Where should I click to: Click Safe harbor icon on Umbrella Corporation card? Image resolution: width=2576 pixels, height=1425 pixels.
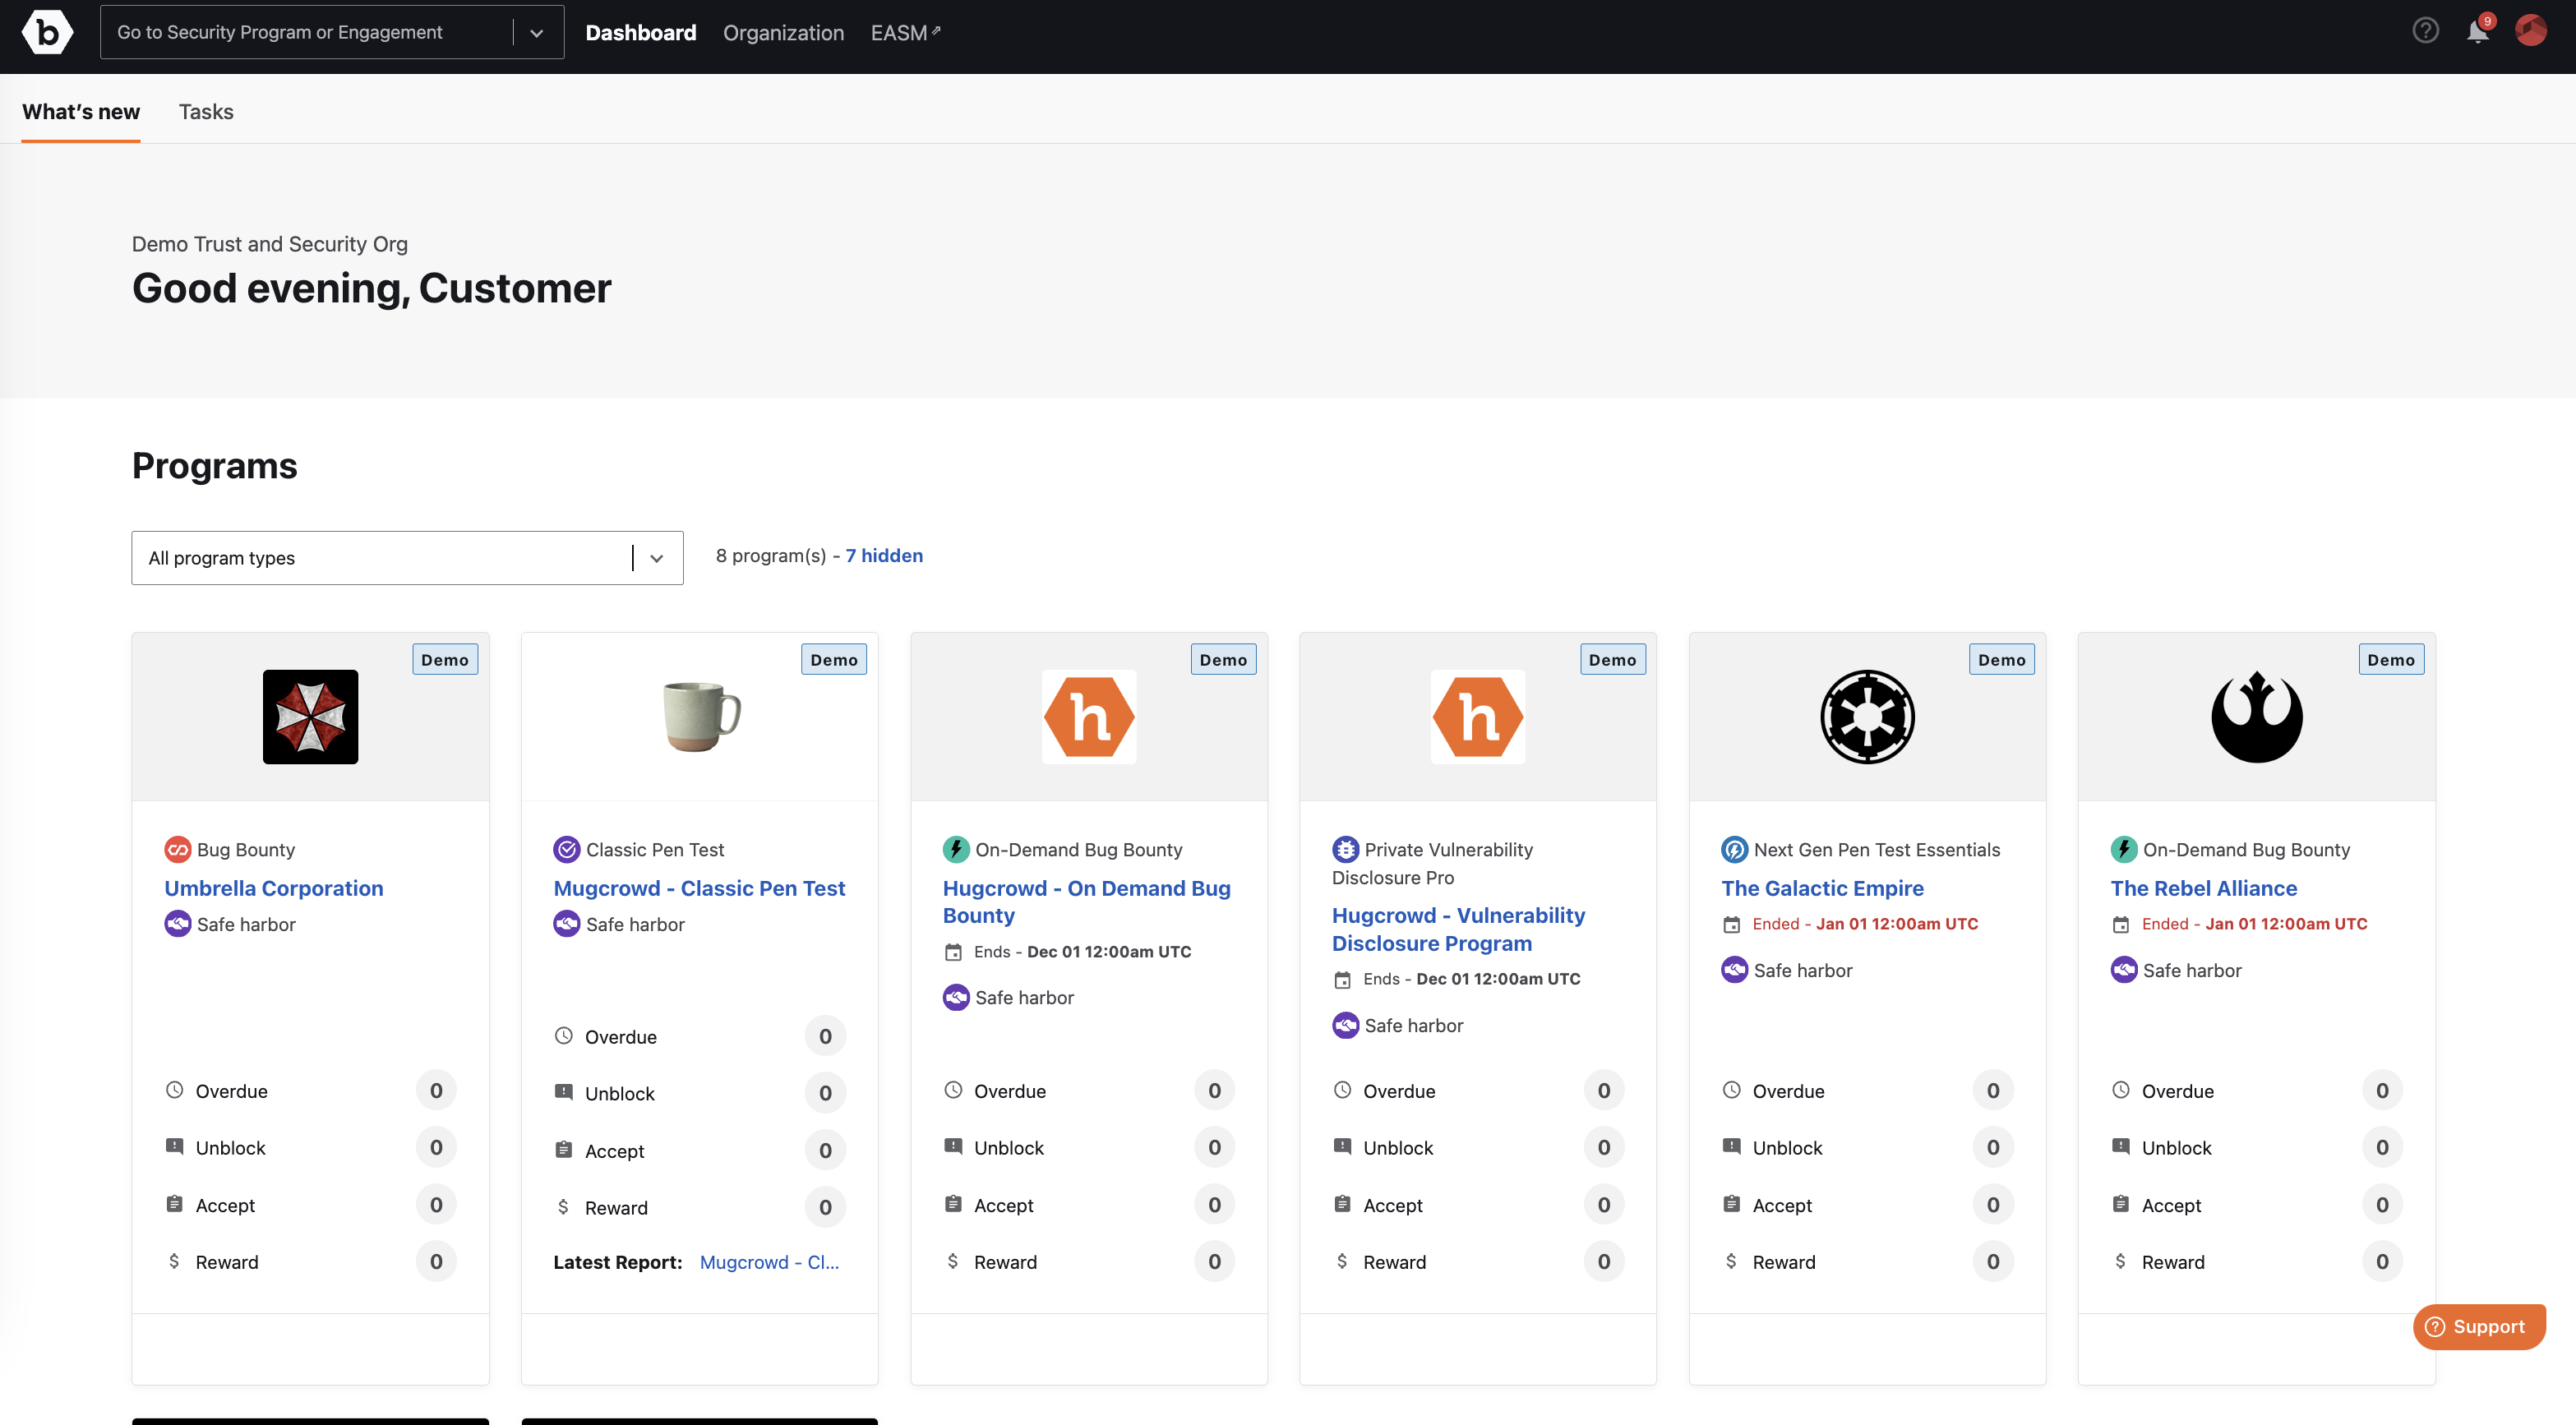(x=177, y=924)
